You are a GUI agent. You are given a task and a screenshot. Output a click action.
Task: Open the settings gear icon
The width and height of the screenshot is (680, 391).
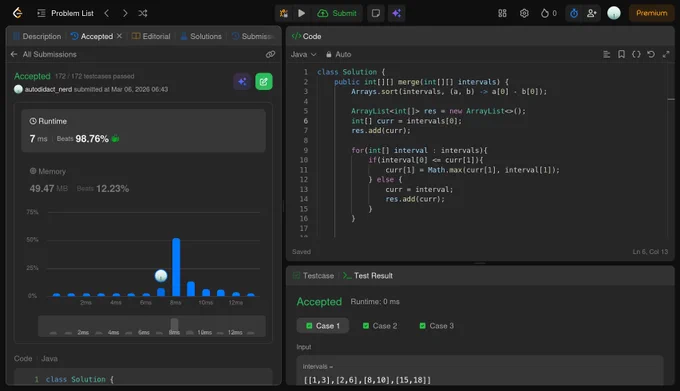coord(524,13)
